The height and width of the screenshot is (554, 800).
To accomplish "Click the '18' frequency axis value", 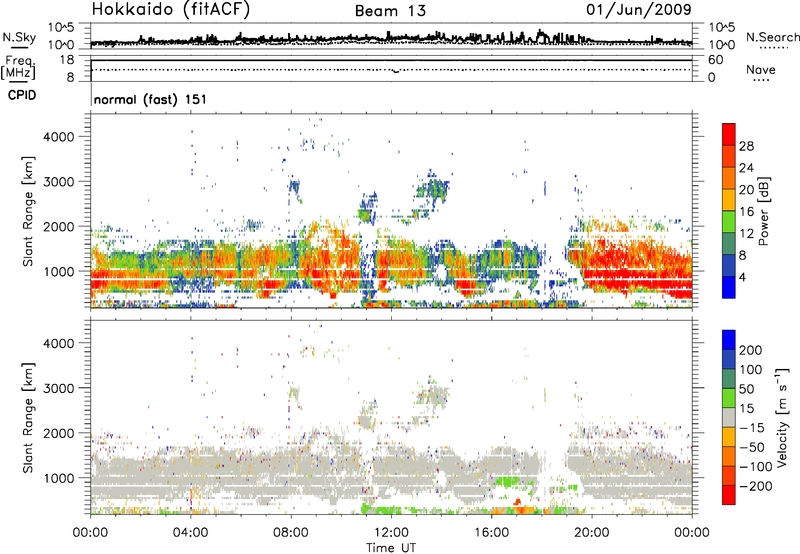I will pyautogui.click(x=66, y=60).
